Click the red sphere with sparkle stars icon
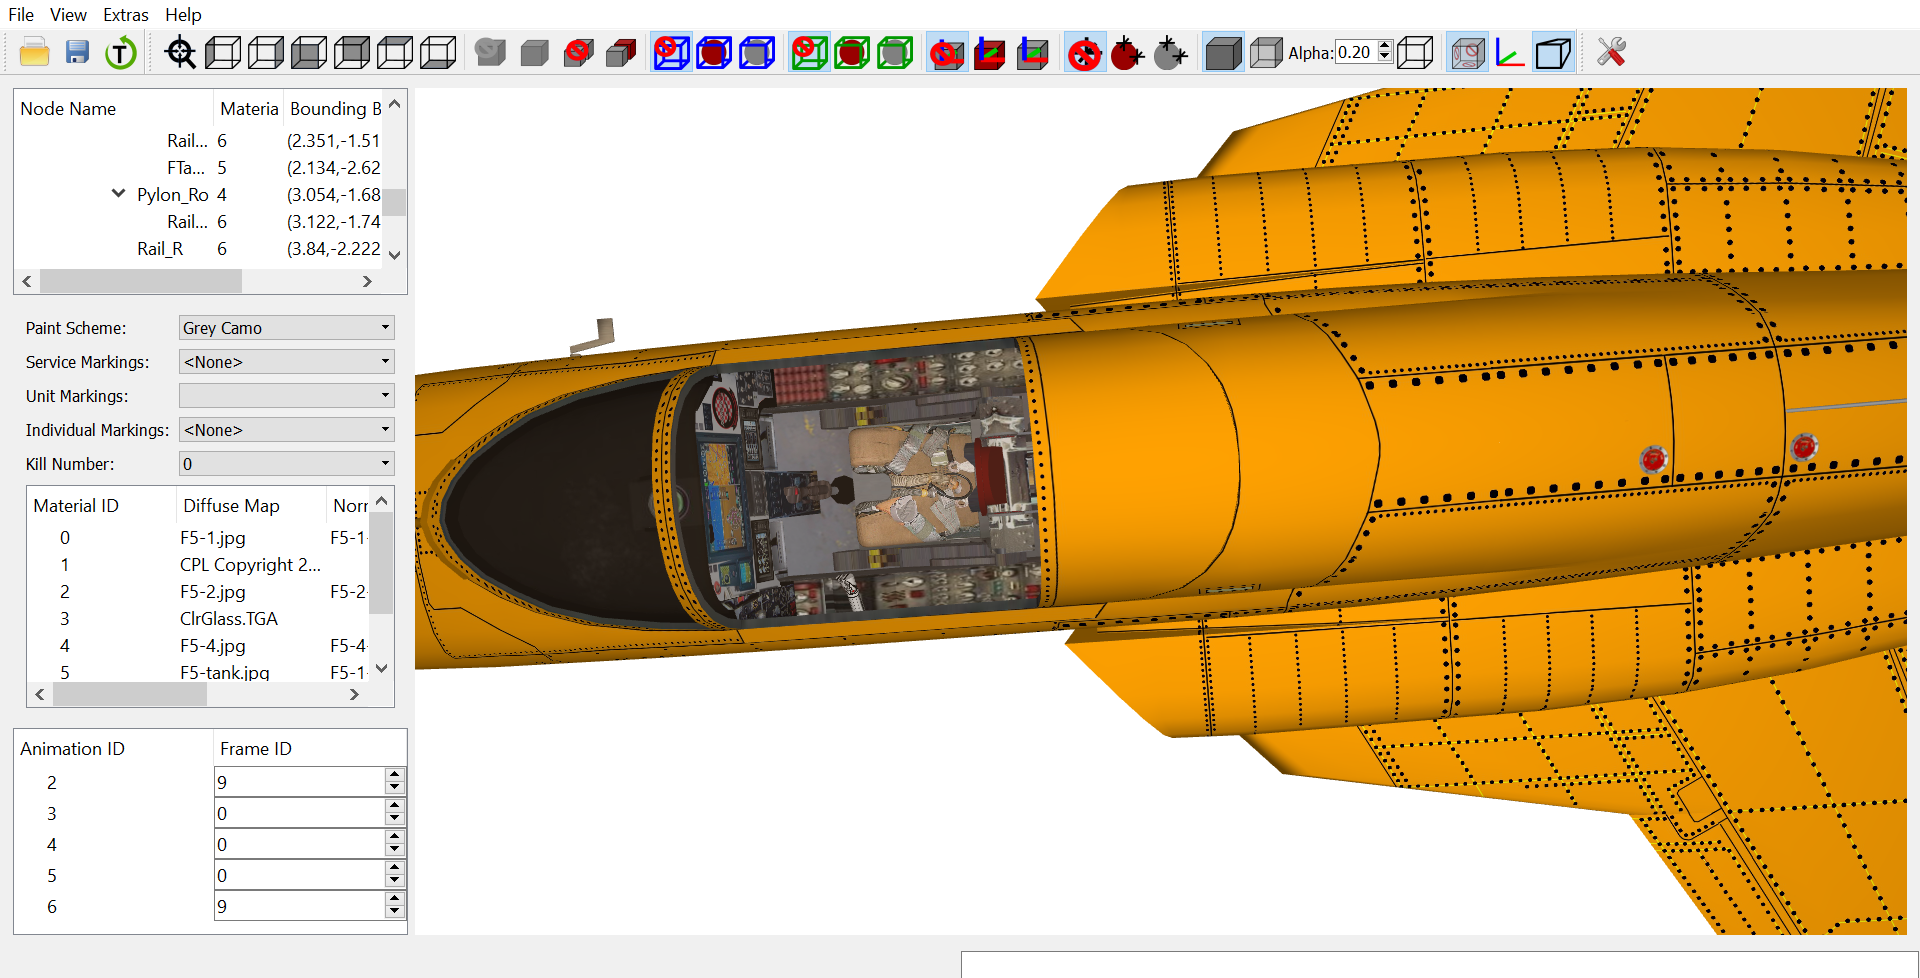Screen dimensions: 1920x978 1128,52
